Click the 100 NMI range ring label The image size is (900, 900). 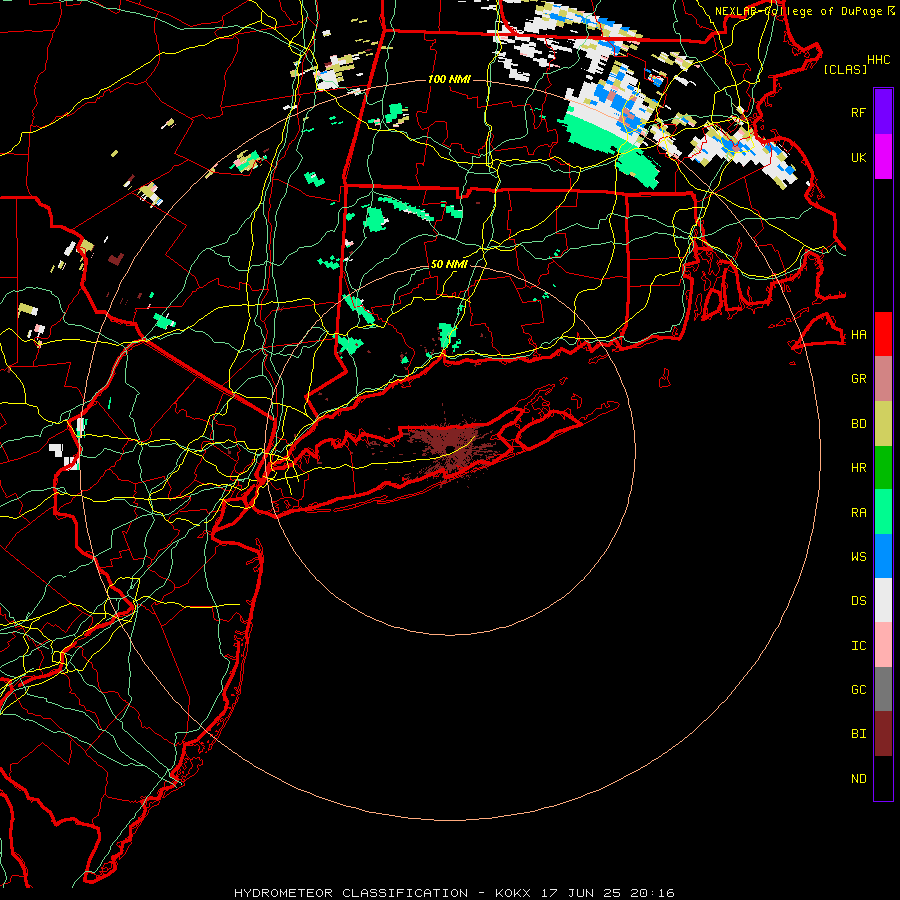[x=449, y=79]
